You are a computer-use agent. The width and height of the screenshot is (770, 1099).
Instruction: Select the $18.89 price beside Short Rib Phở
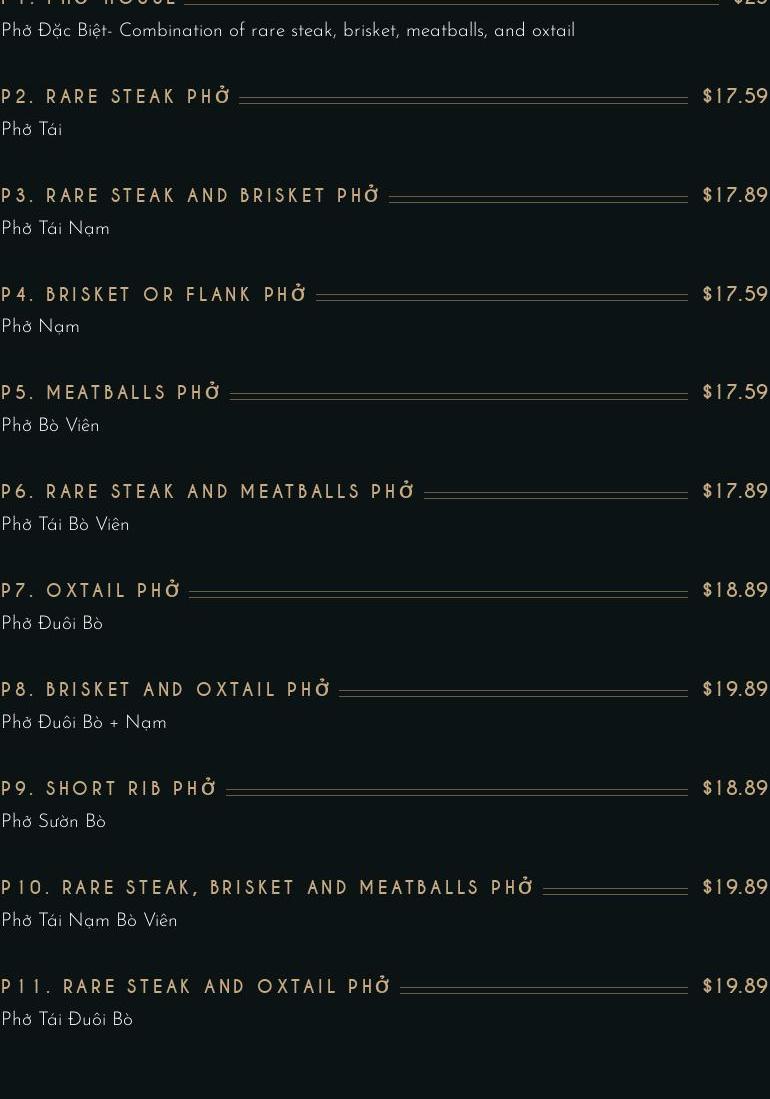coord(735,789)
